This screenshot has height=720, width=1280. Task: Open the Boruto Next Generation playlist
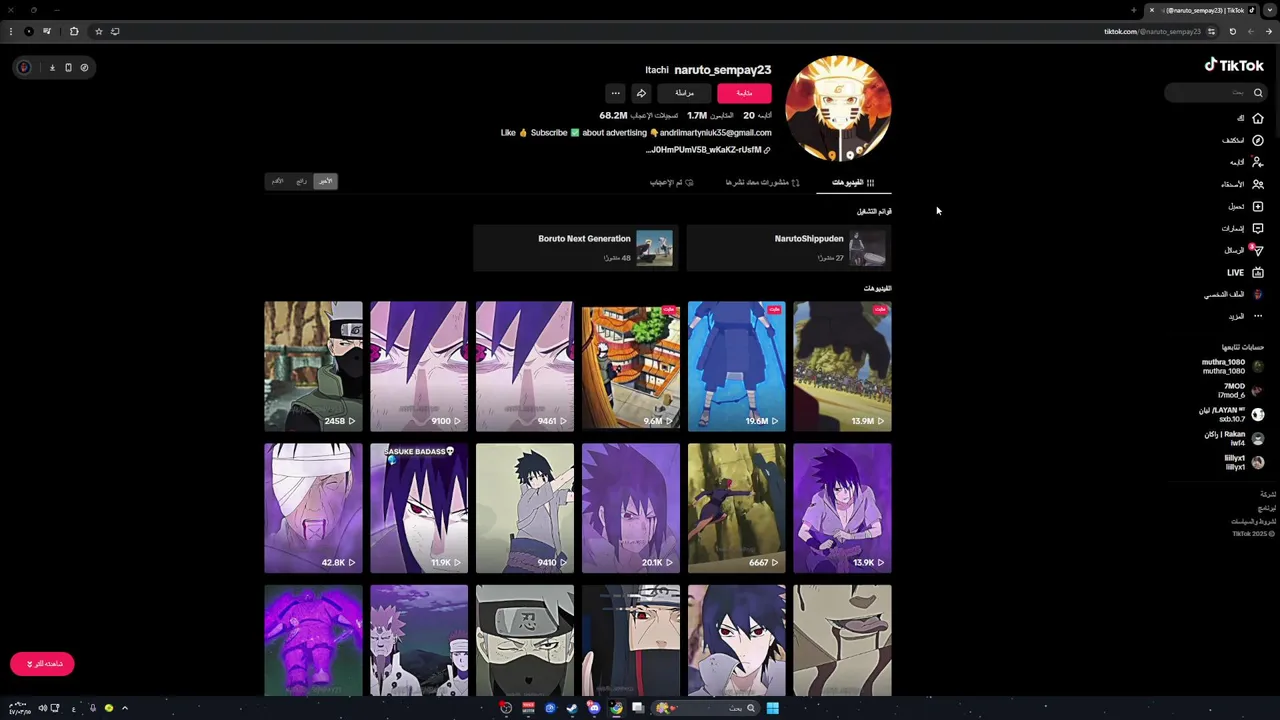click(576, 248)
